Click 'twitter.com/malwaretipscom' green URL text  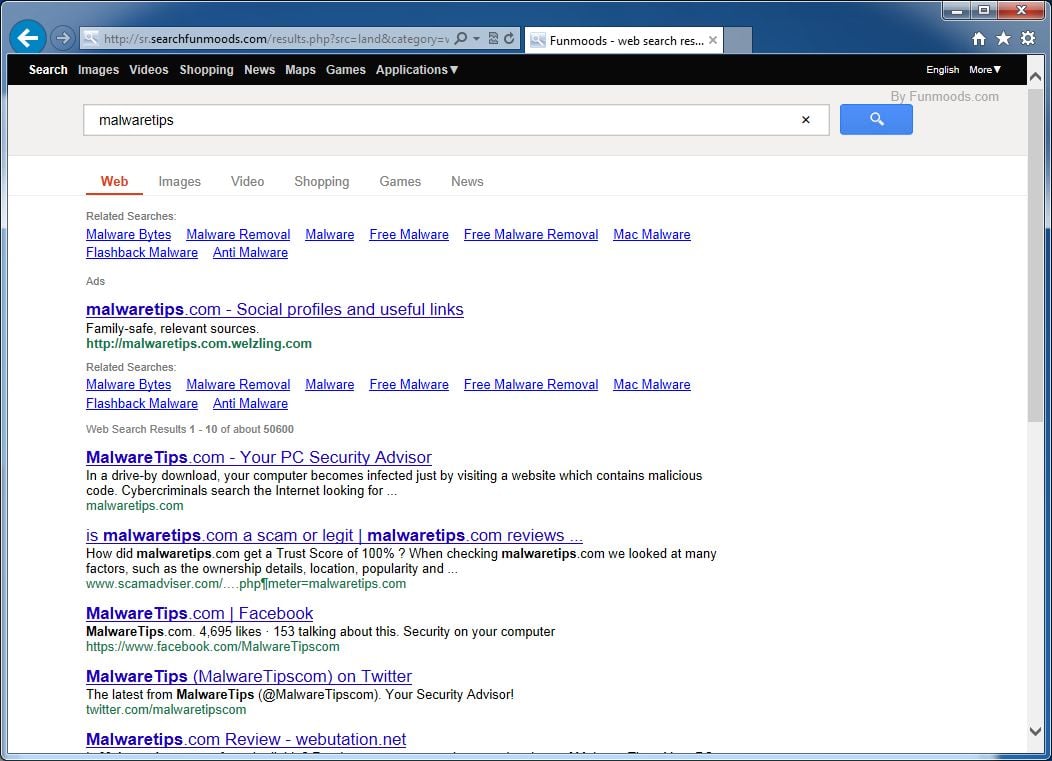[166, 709]
